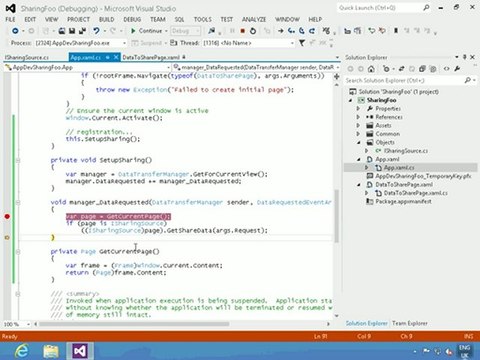This screenshot has width=480, height=360.
Task: Select AppDevSharingFoo_TemporaryKey.pfx file
Action: [423, 176]
